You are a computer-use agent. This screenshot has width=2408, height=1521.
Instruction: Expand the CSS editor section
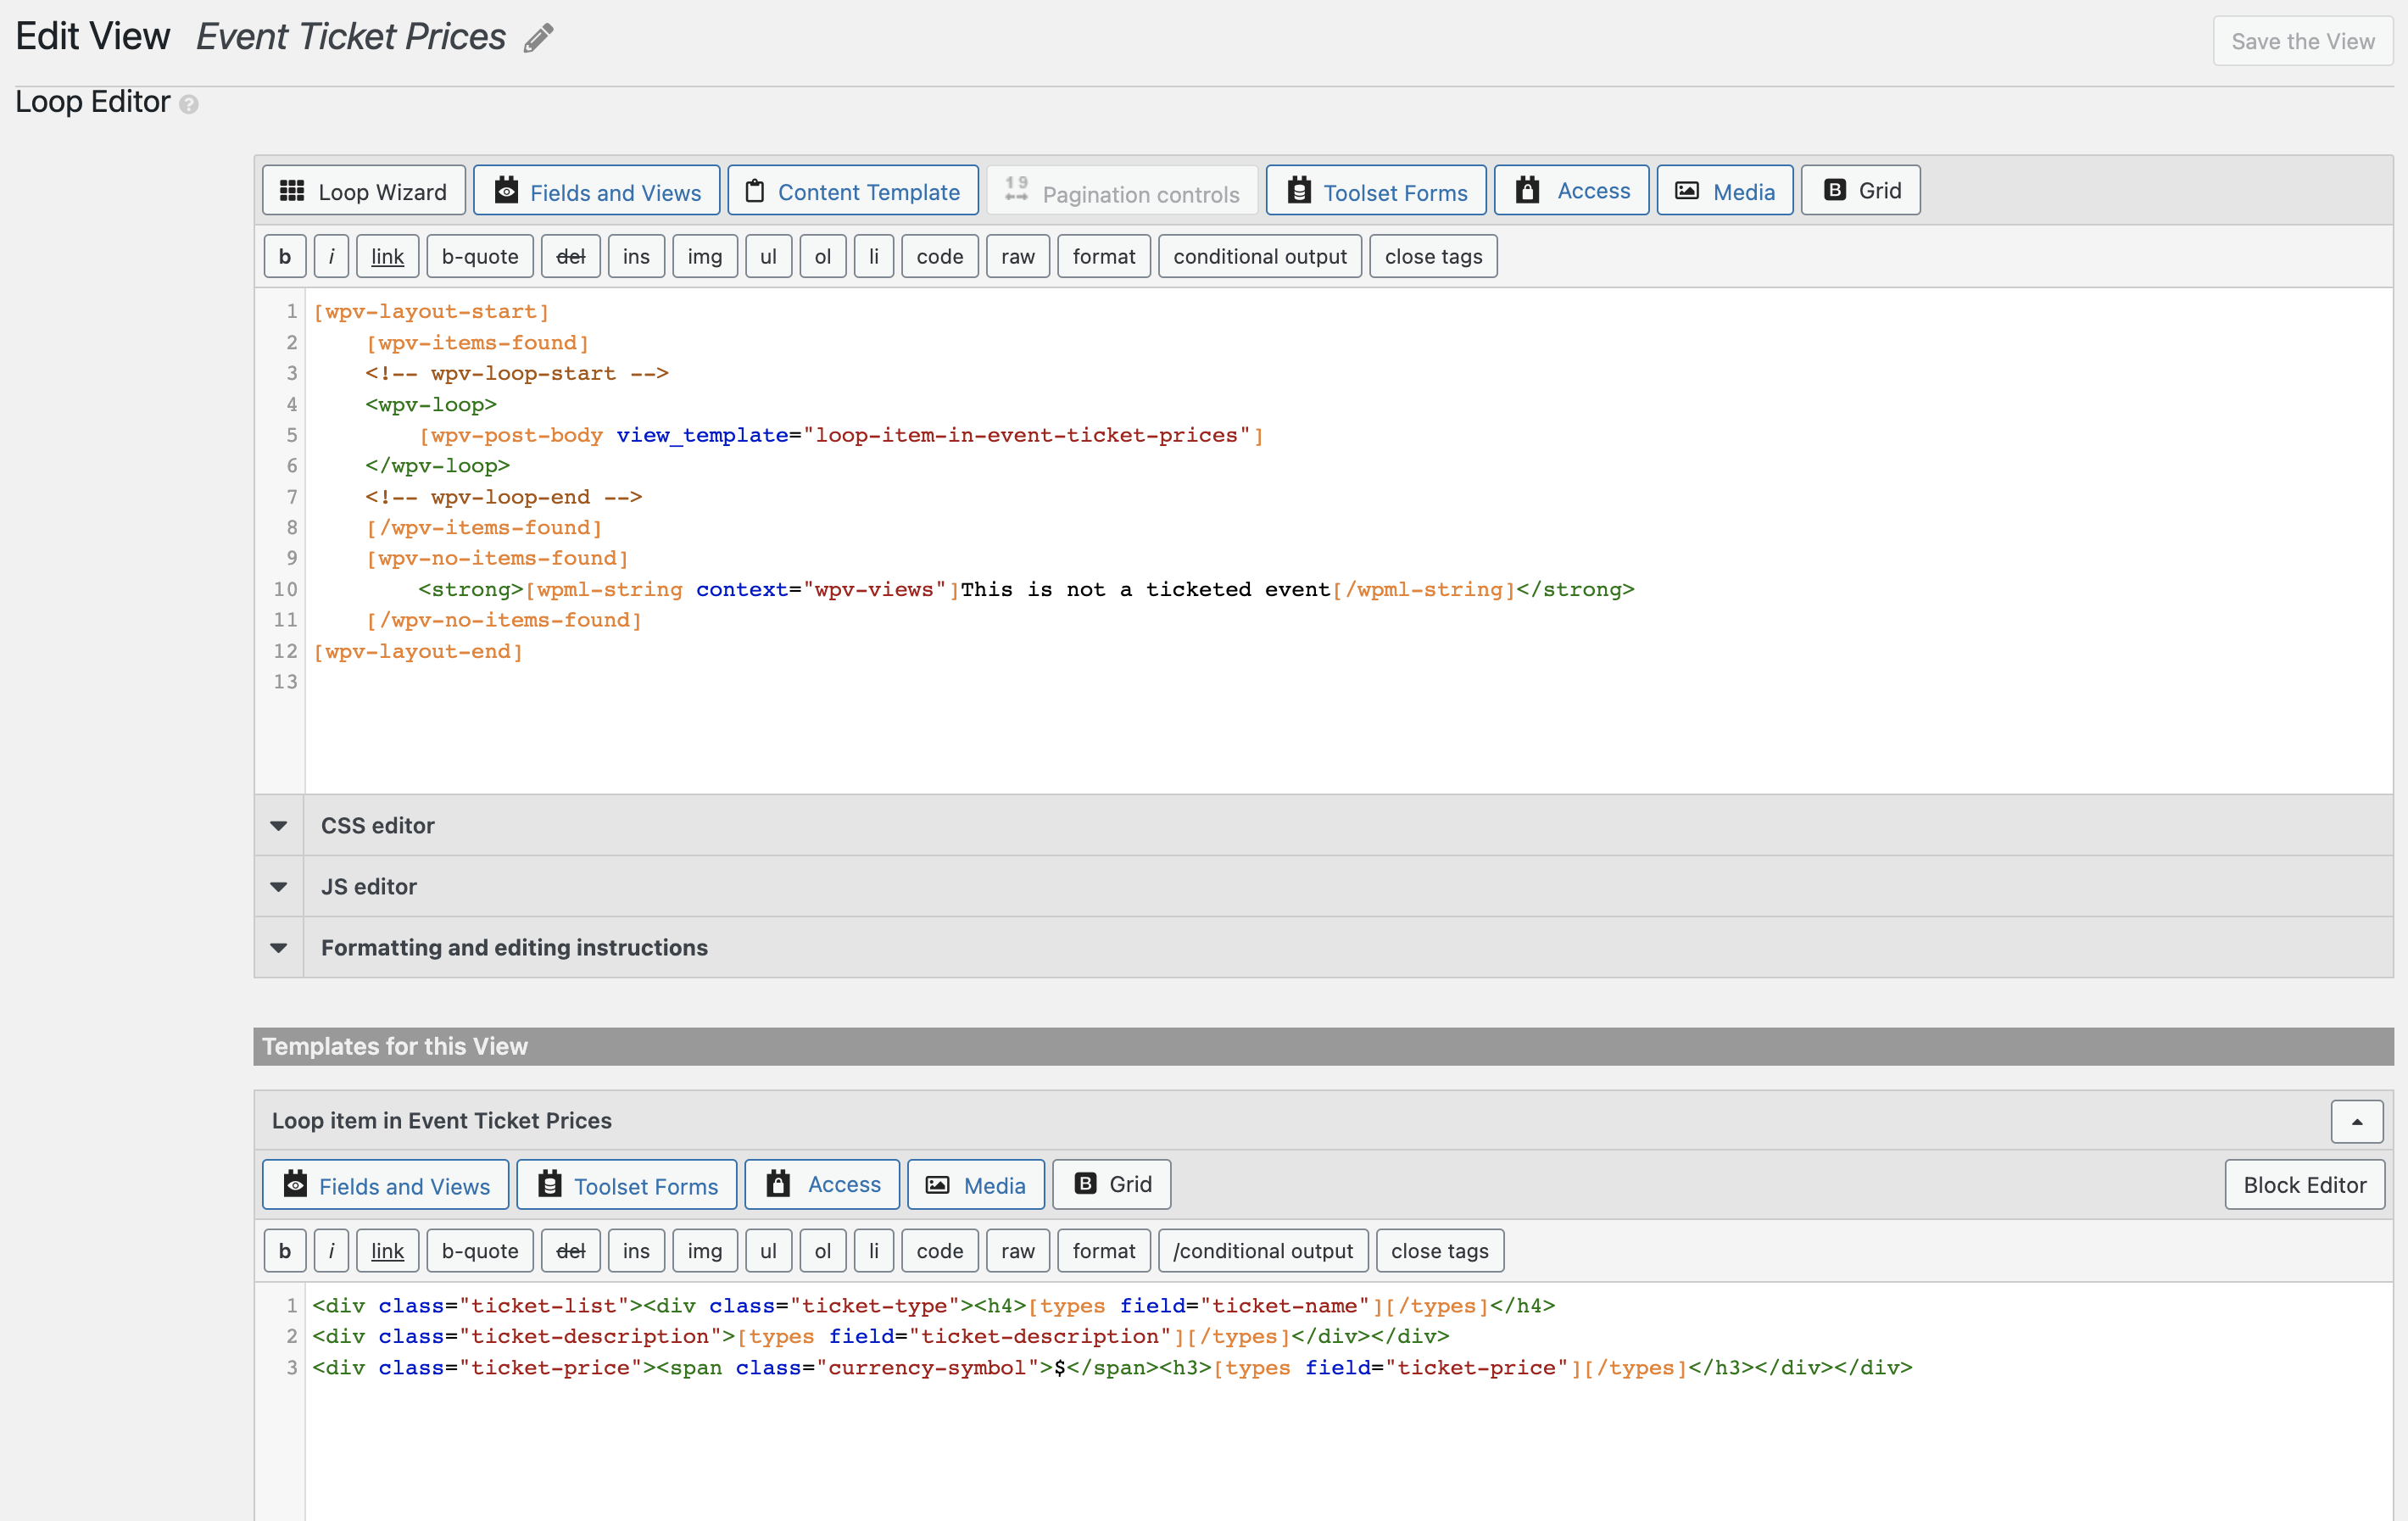(x=1323, y=825)
